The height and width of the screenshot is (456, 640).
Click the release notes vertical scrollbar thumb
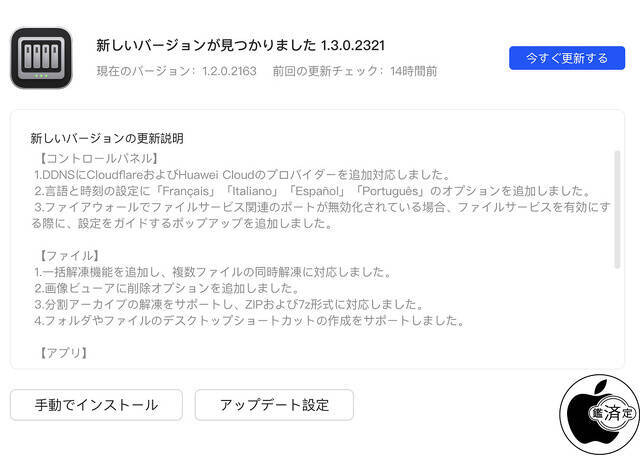pos(617,209)
